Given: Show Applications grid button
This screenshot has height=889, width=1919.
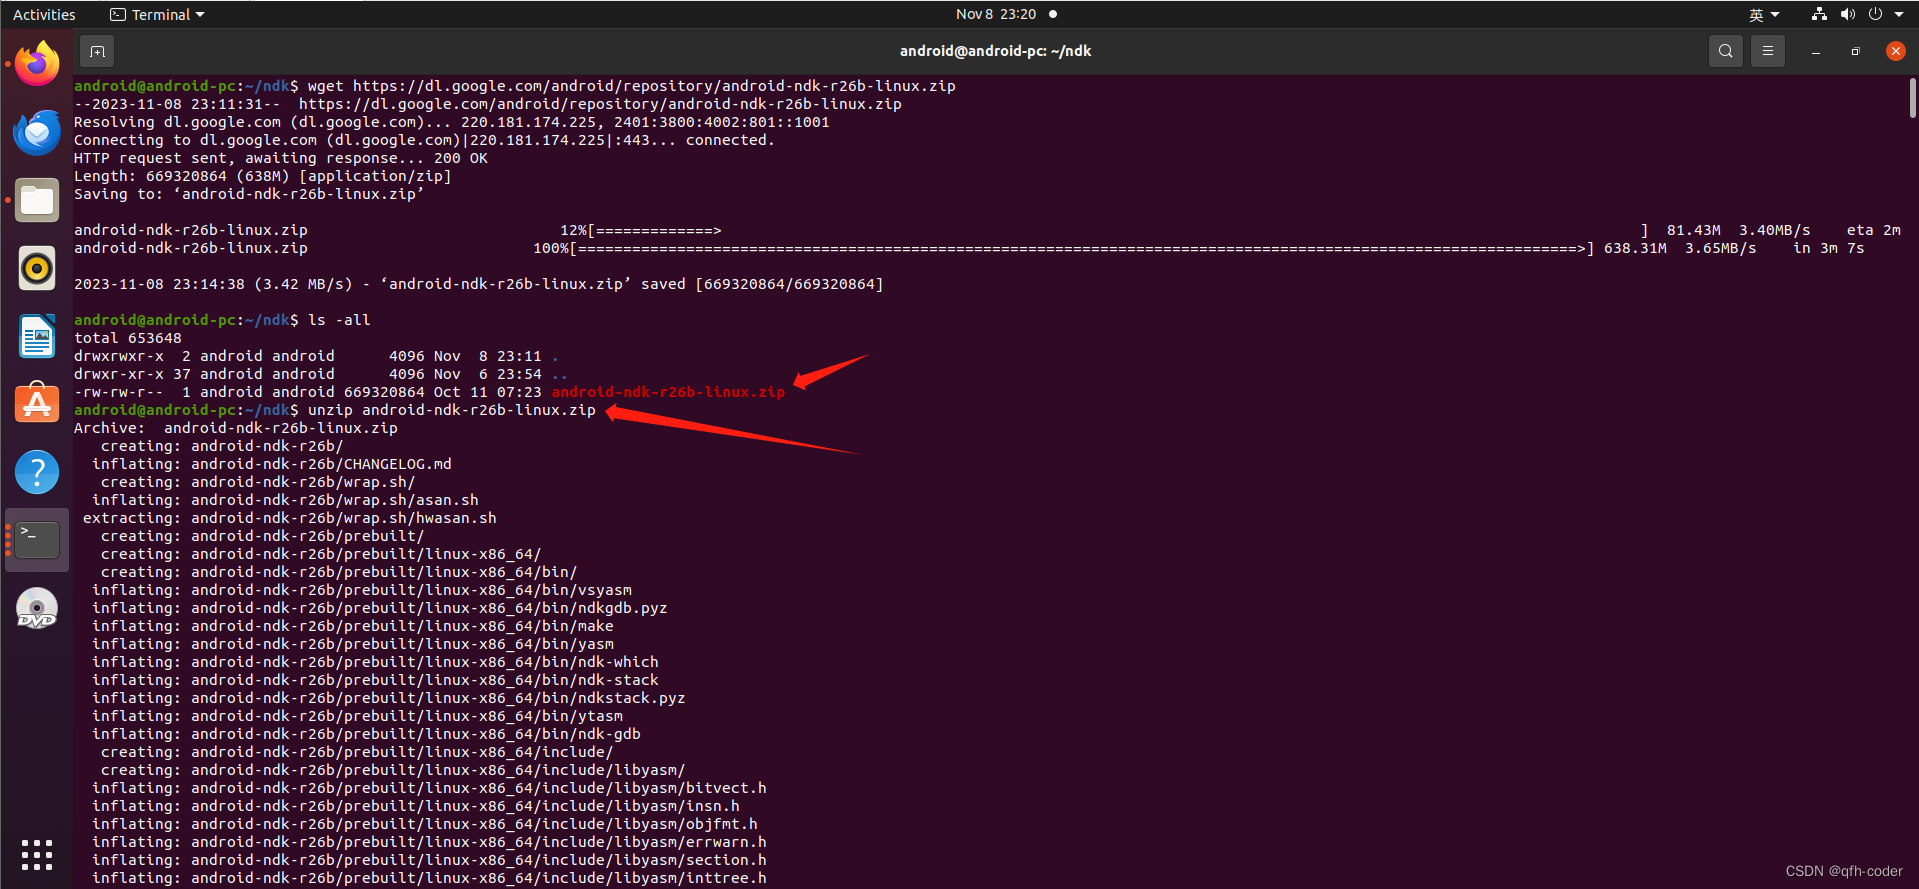Looking at the screenshot, I should click(x=37, y=855).
